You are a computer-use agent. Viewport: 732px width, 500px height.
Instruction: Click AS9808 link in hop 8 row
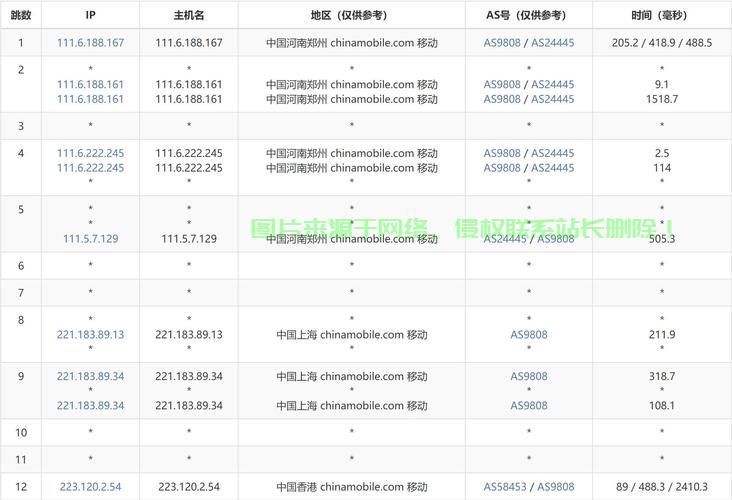click(x=529, y=335)
